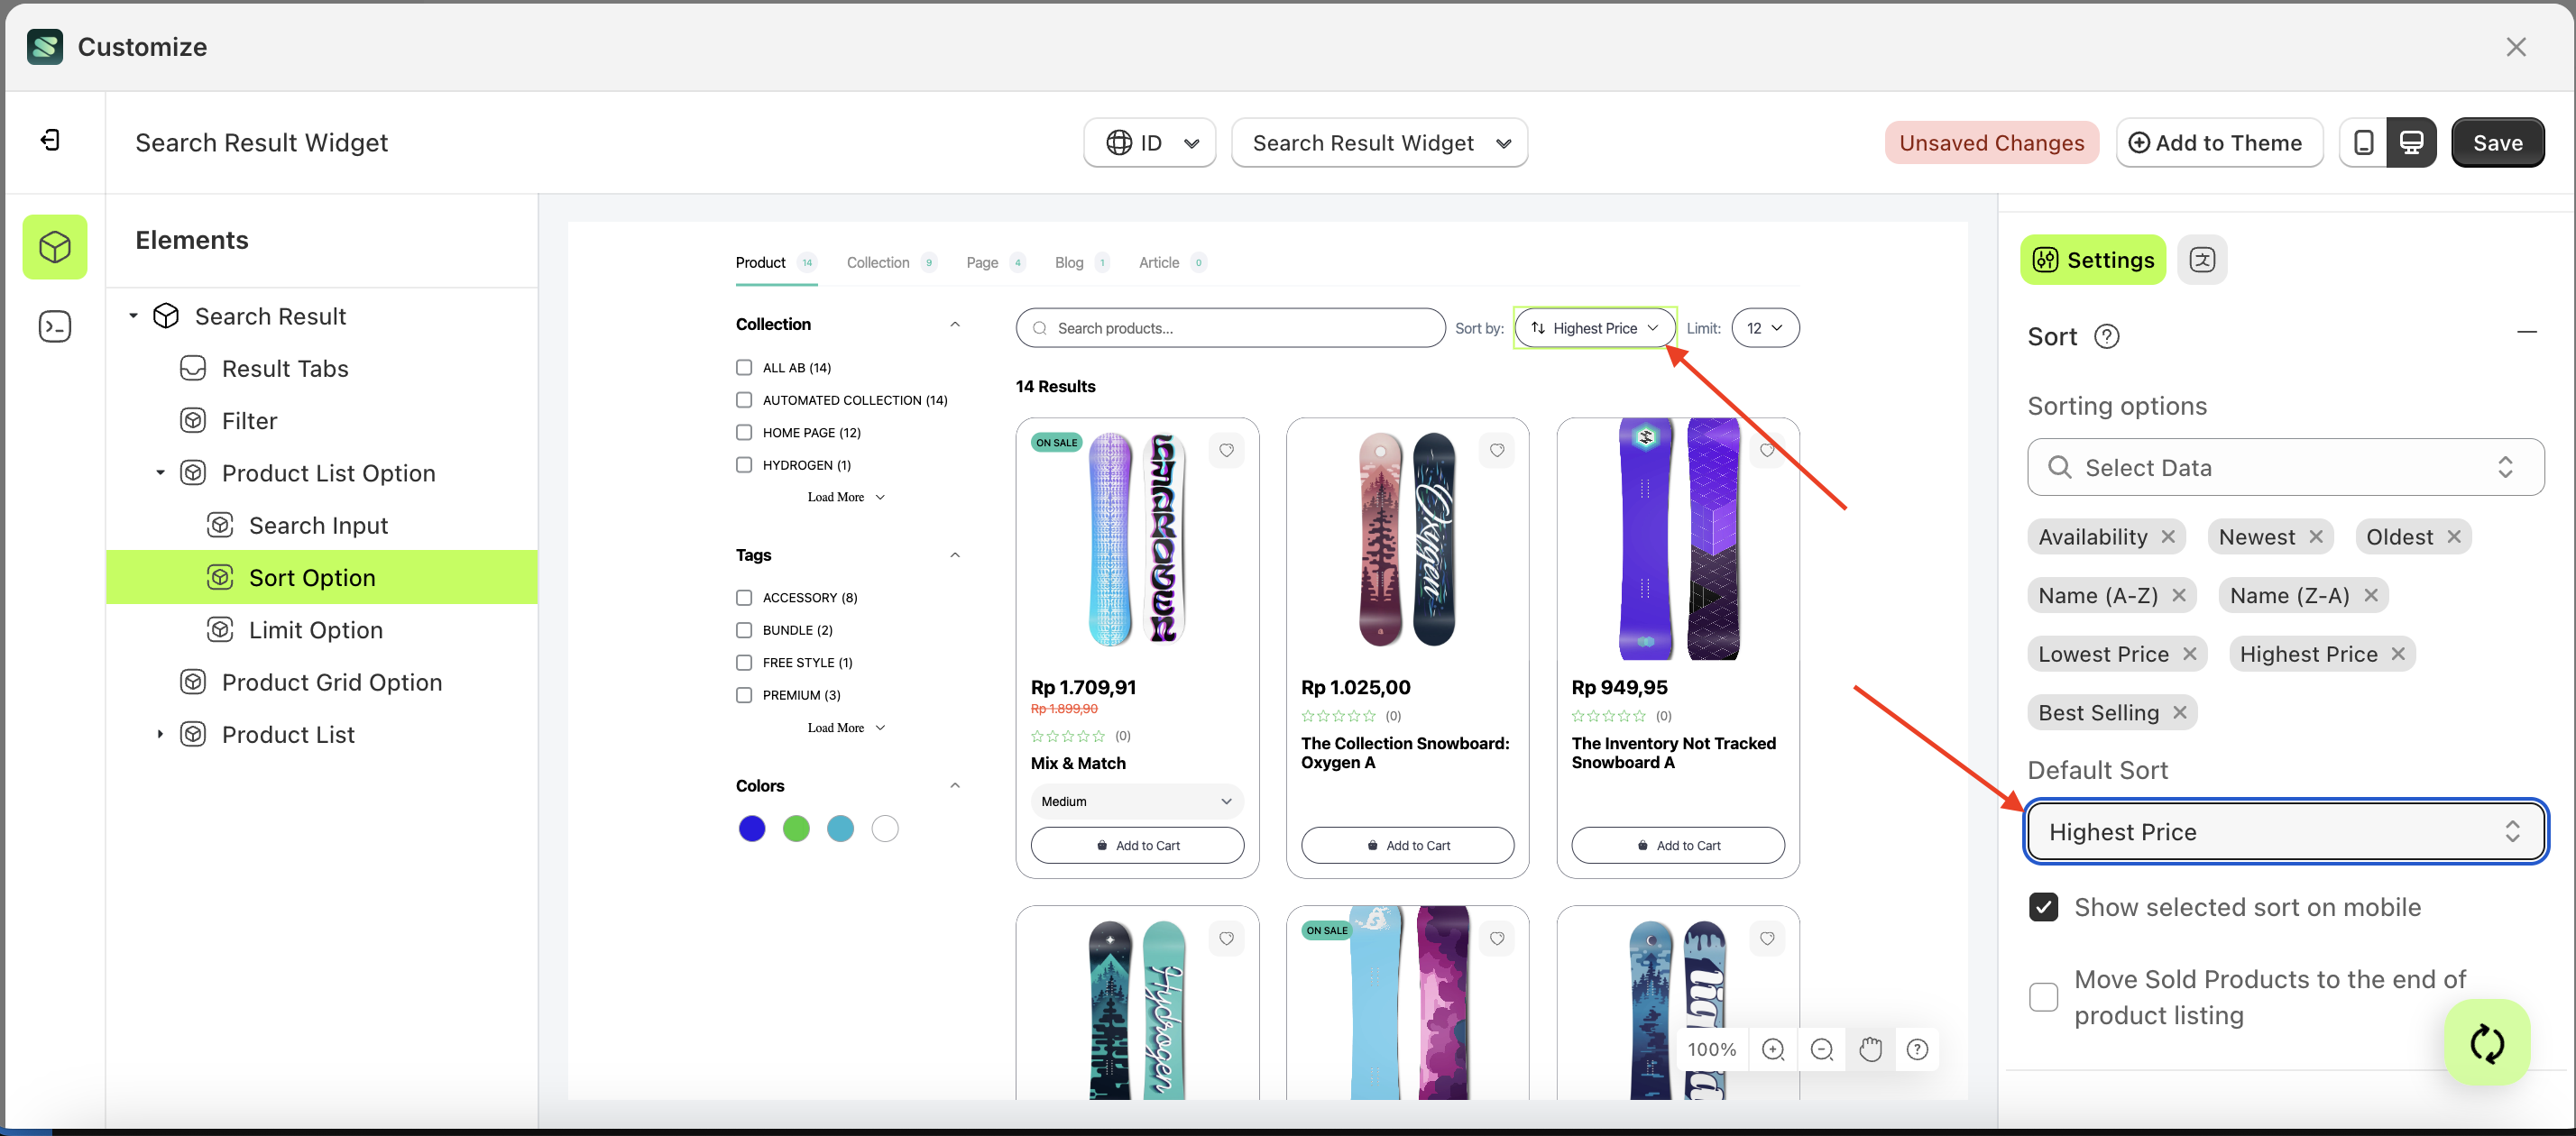Uncheck Show selected sort on mobile
Image resolution: width=2576 pixels, height=1136 pixels.
tap(2043, 907)
